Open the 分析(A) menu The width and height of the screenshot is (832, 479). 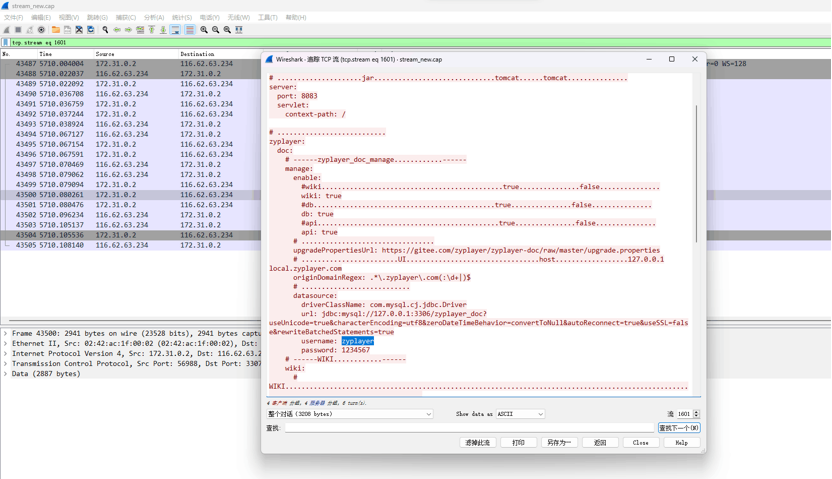[x=154, y=18]
